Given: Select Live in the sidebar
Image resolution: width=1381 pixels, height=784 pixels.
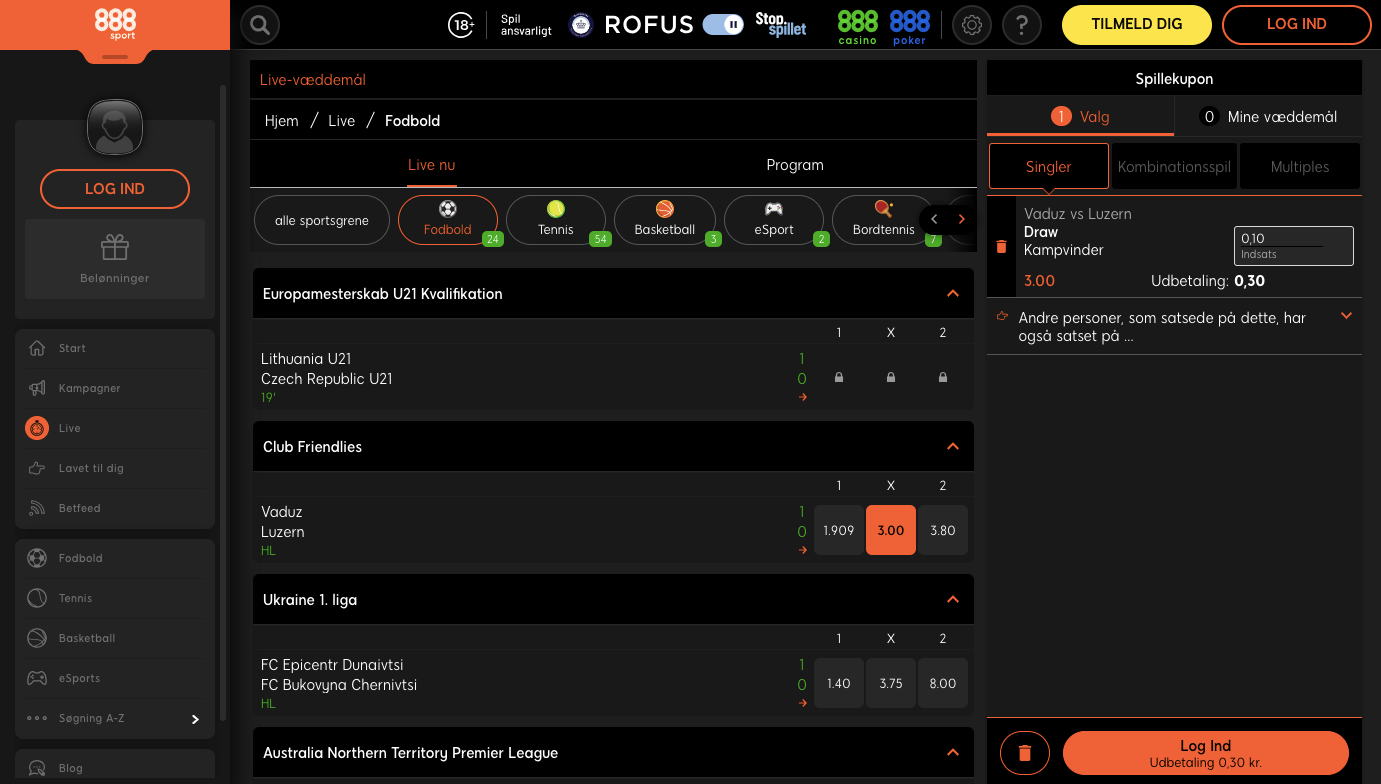Looking at the screenshot, I should [x=115, y=428].
